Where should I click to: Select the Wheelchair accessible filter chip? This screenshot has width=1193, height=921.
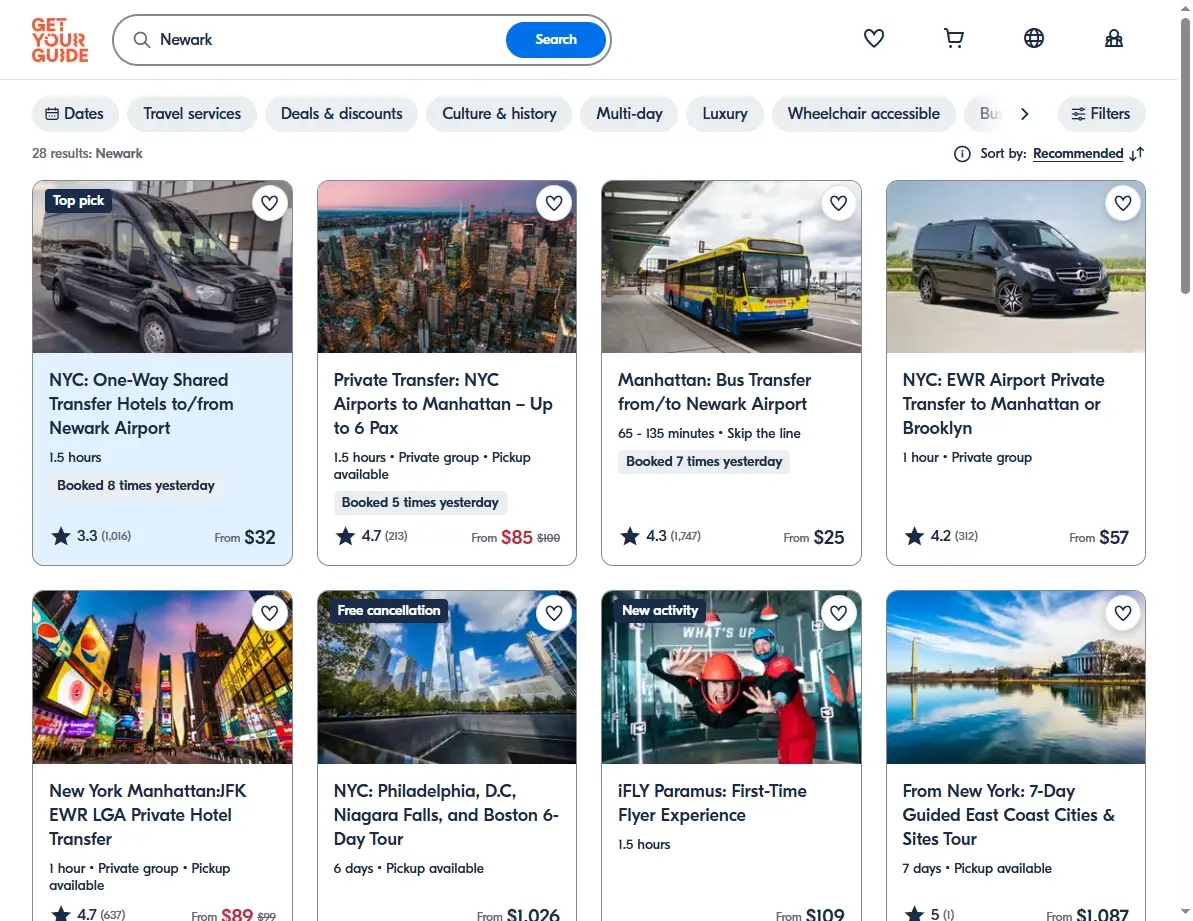click(864, 113)
